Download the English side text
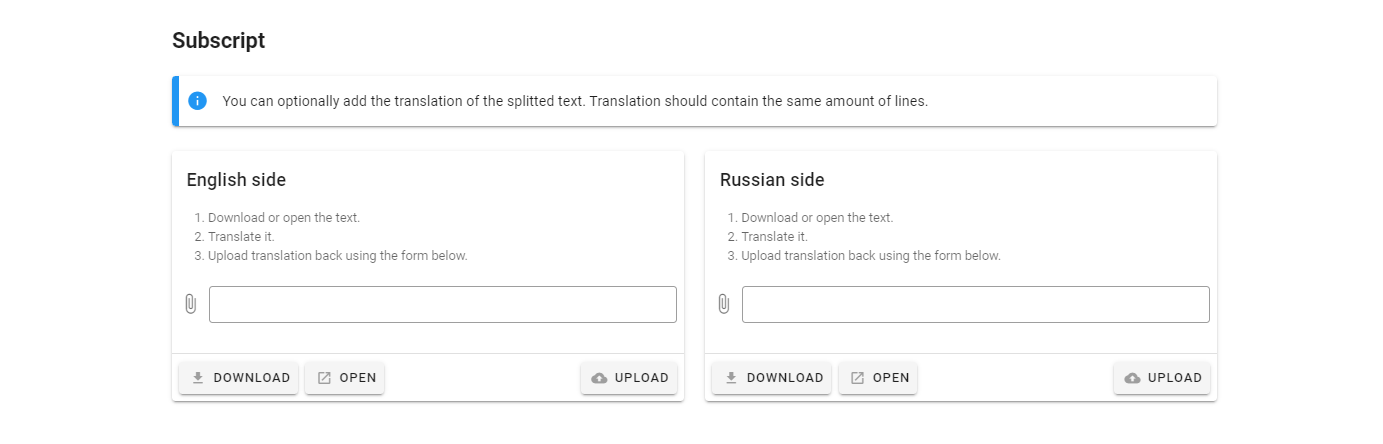The height and width of the screenshot is (444, 1383). [239, 378]
